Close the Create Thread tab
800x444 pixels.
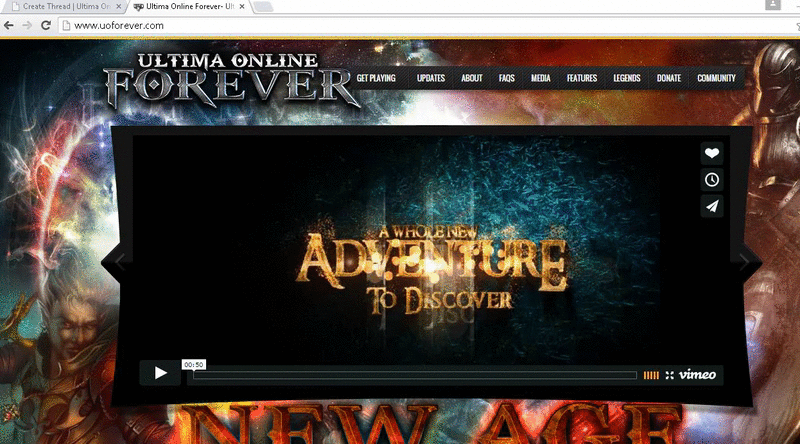119,7
